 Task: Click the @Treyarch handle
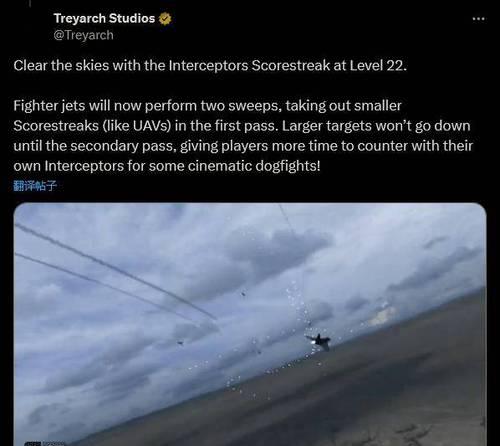click(83, 35)
